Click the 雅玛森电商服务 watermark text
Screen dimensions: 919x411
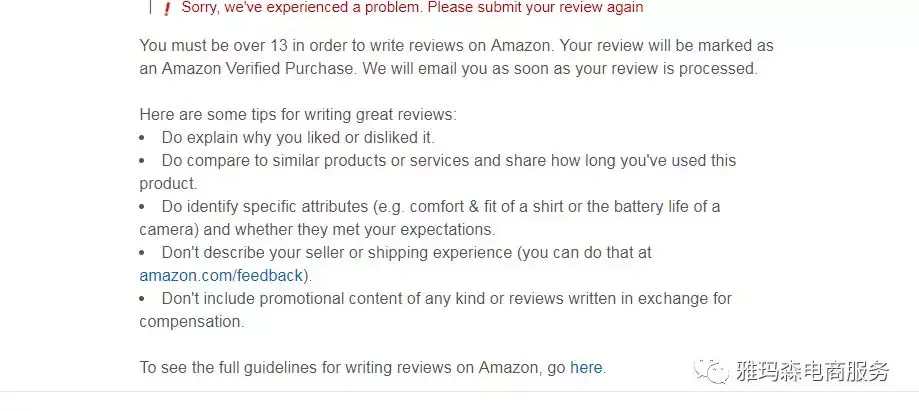812,372
